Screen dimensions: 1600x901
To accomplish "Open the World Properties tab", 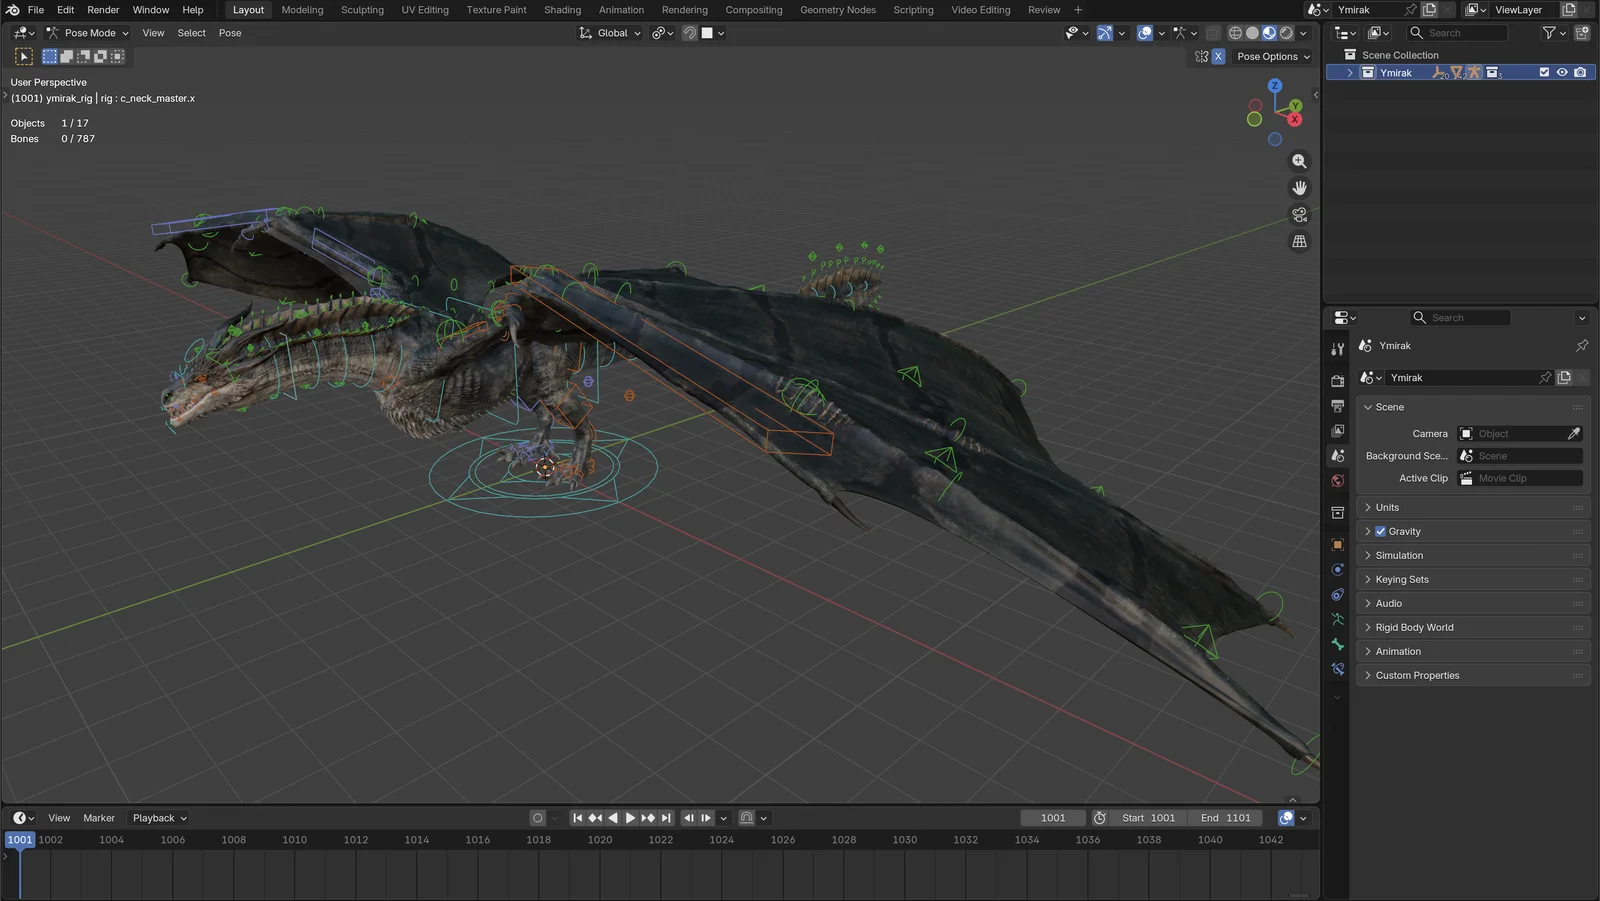I will tap(1337, 480).
